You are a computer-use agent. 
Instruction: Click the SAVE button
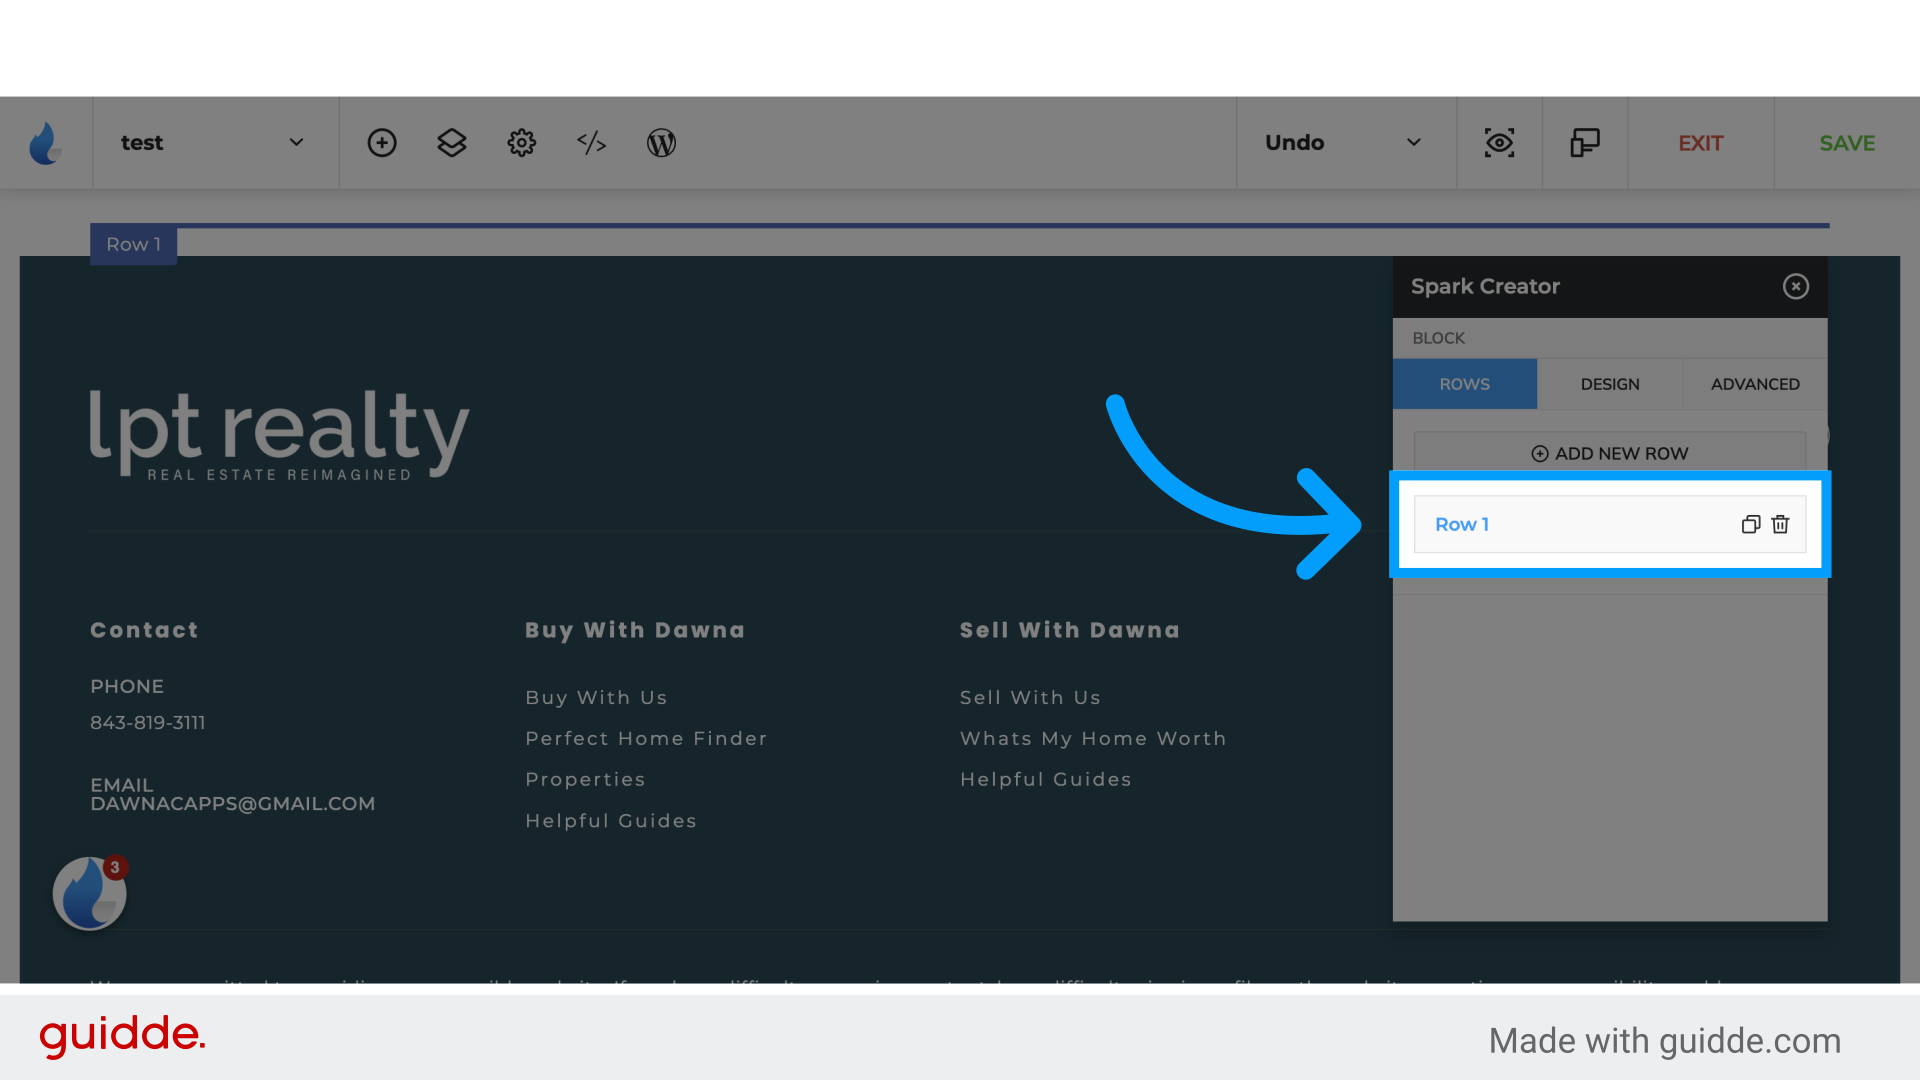coord(1846,142)
